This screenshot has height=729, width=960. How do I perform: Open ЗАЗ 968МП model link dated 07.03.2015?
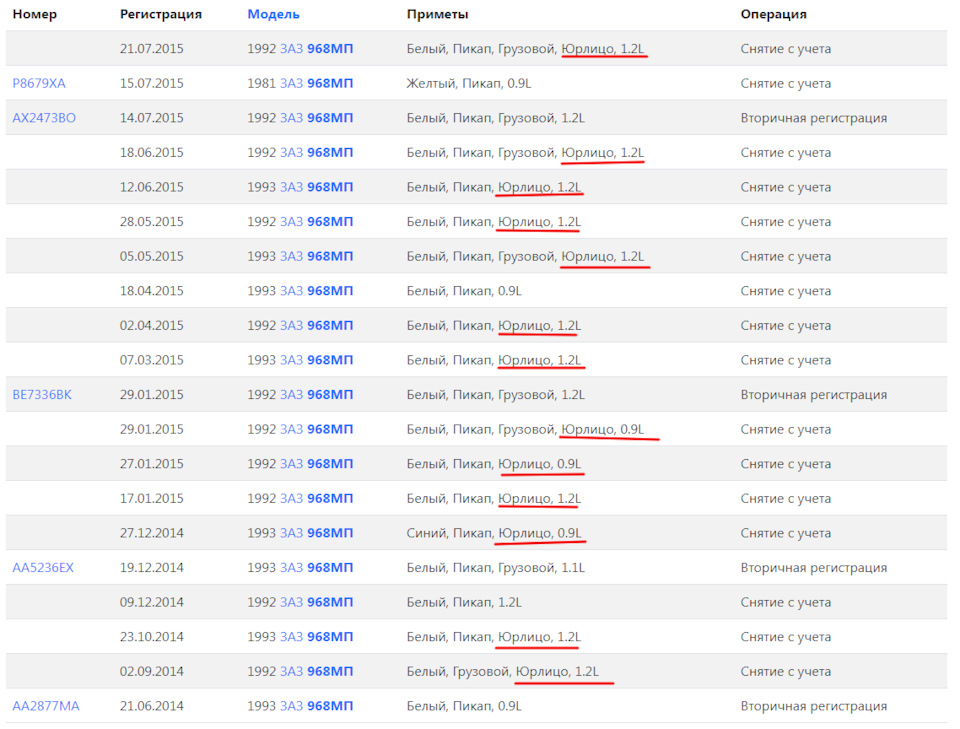pos(317,360)
